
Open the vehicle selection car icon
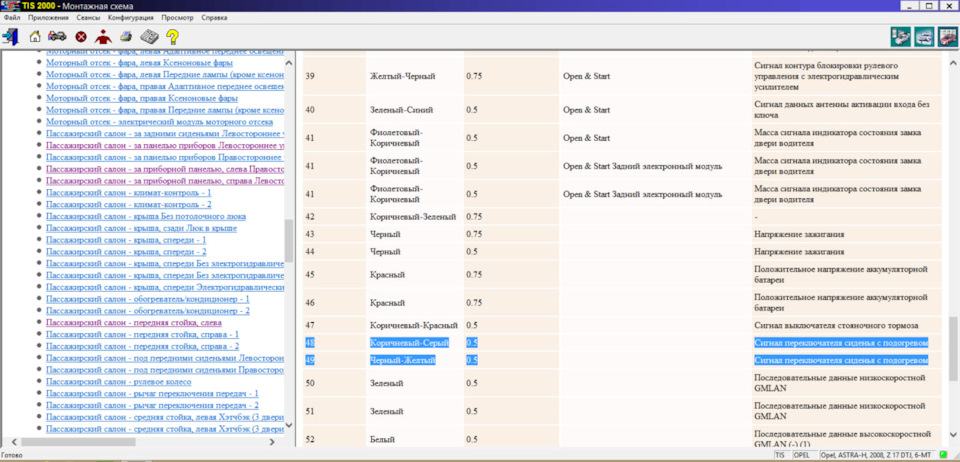point(58,37)
